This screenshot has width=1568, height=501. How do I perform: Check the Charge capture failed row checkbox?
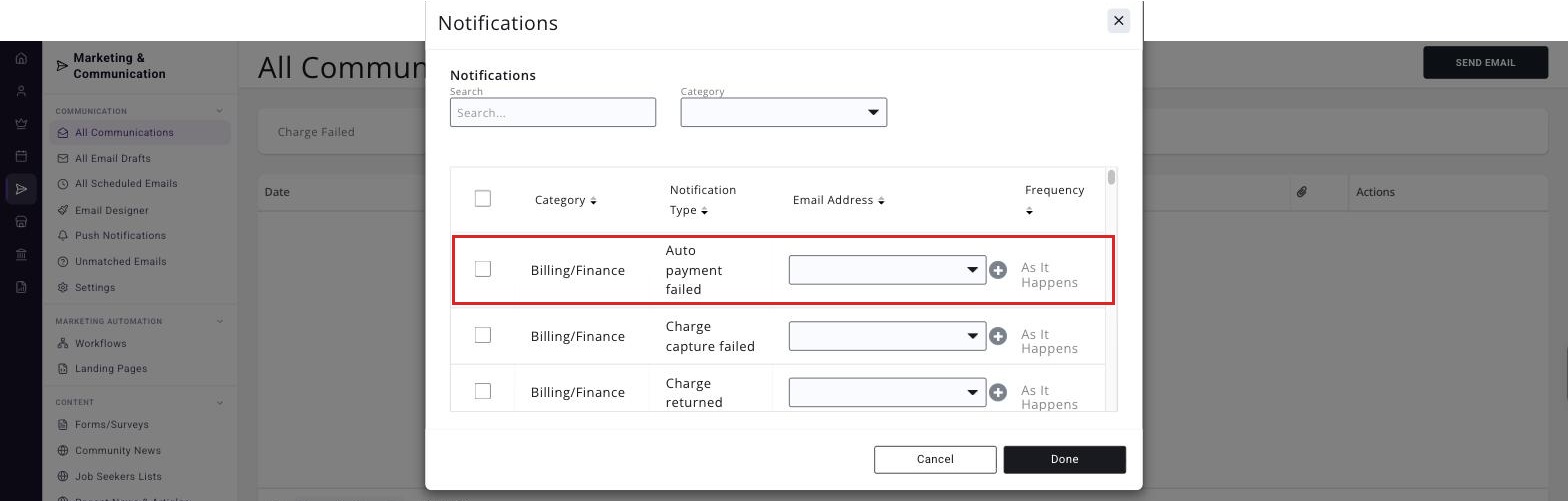tap(482, 335)
